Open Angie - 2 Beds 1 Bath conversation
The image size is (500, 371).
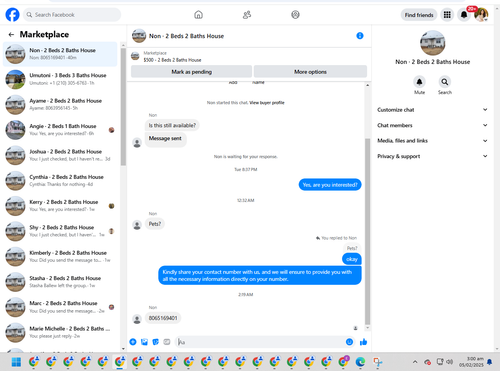(x=60, y=130)
